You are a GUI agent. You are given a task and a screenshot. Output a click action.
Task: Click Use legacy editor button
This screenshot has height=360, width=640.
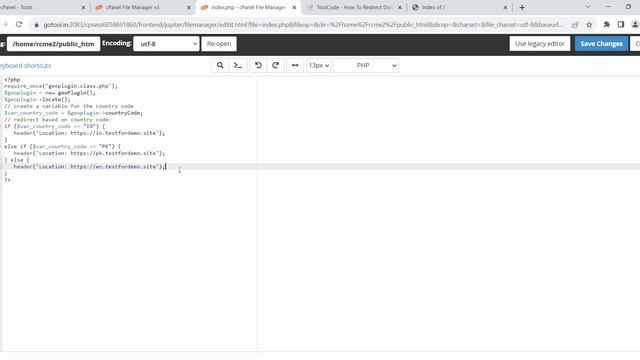tap(540, 44)
